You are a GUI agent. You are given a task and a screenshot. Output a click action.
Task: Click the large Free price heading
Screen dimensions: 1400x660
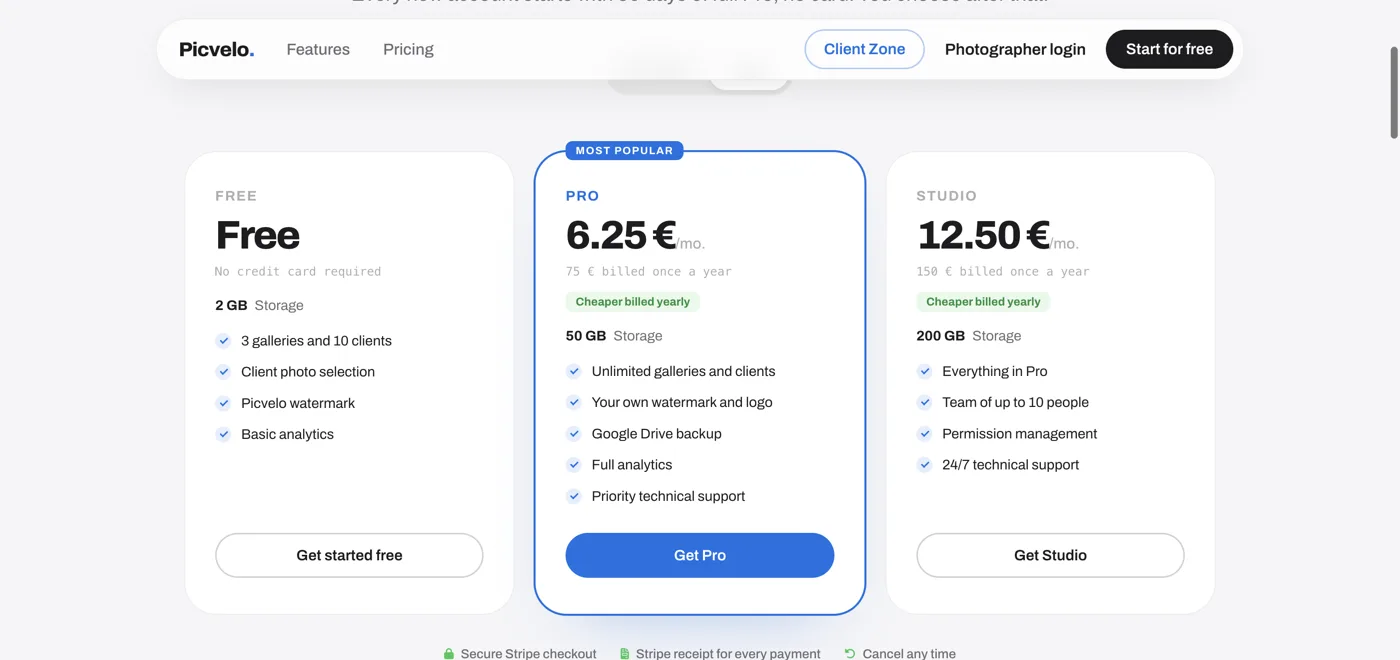tap(258, 235)
